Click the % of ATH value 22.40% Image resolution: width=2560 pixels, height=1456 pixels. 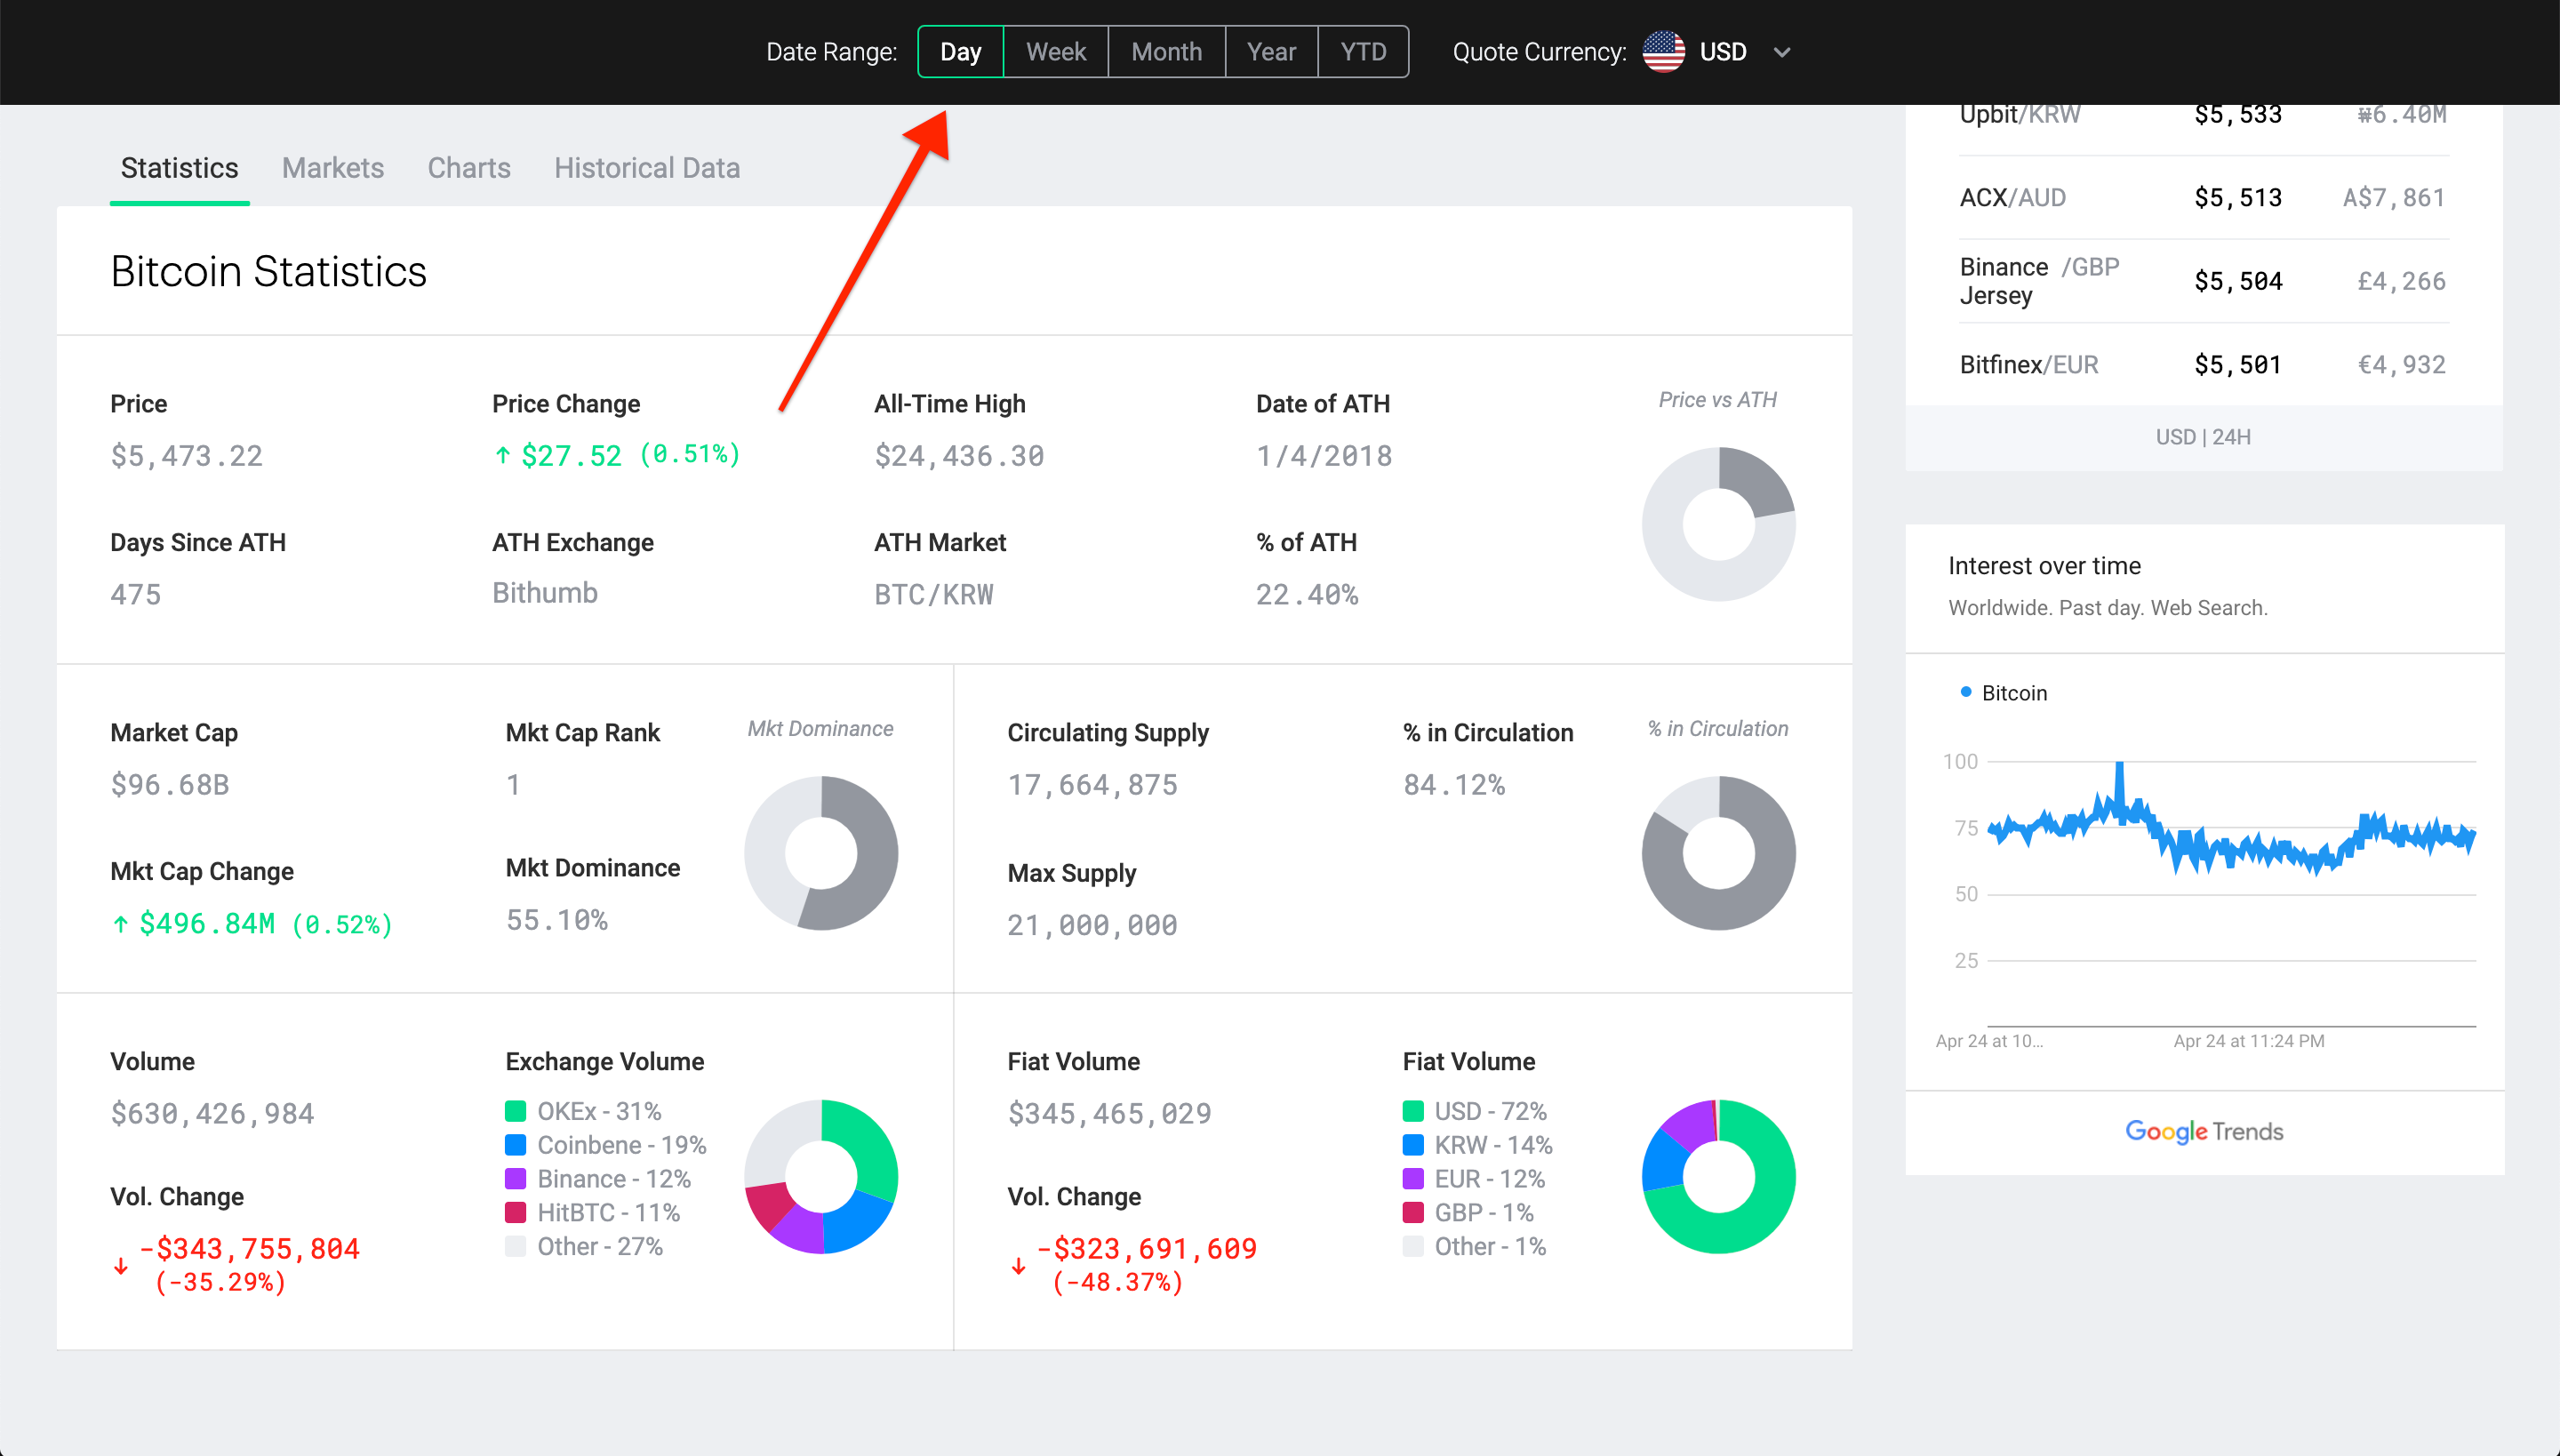pos(1307,595)
